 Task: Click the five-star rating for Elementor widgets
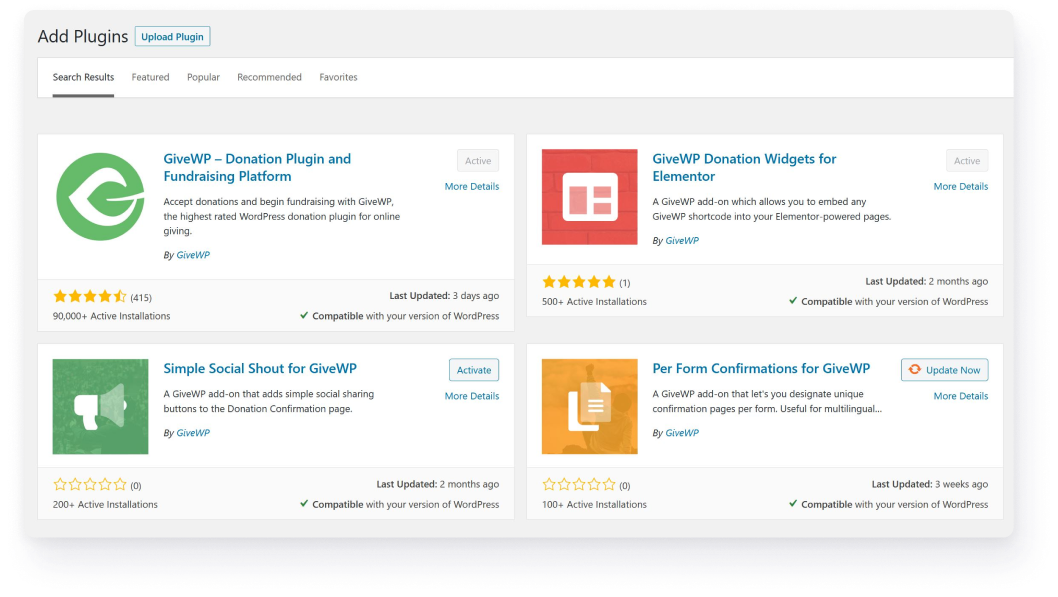579,282
